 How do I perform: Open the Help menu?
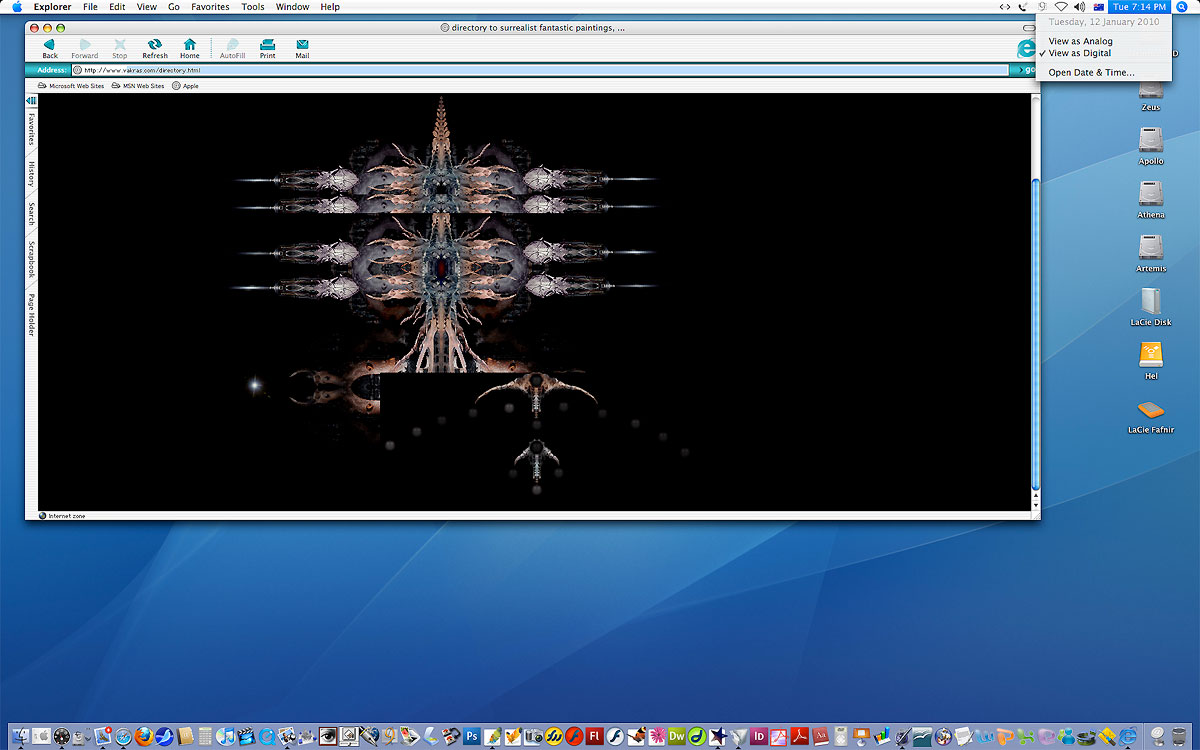coord(330,7)
